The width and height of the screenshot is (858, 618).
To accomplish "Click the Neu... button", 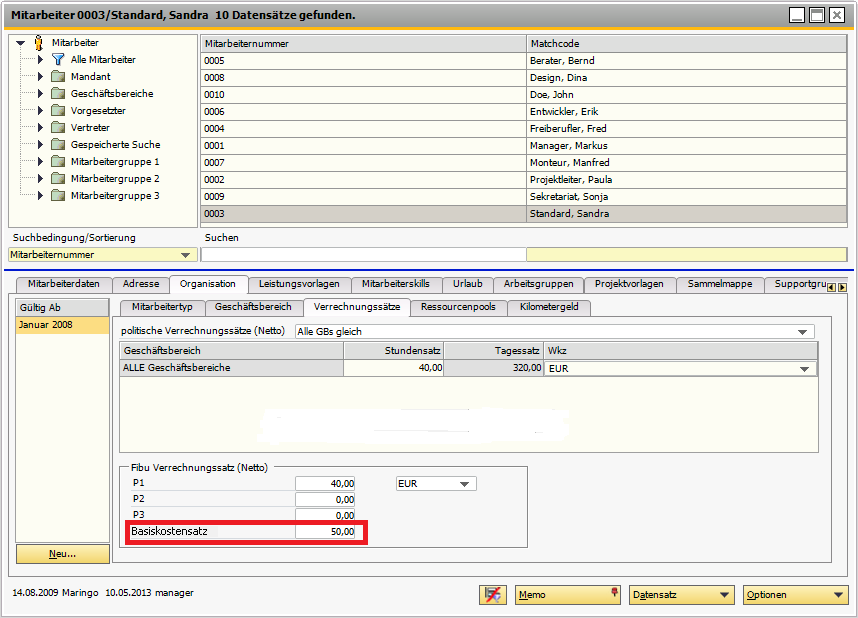I will pos(63,553).
